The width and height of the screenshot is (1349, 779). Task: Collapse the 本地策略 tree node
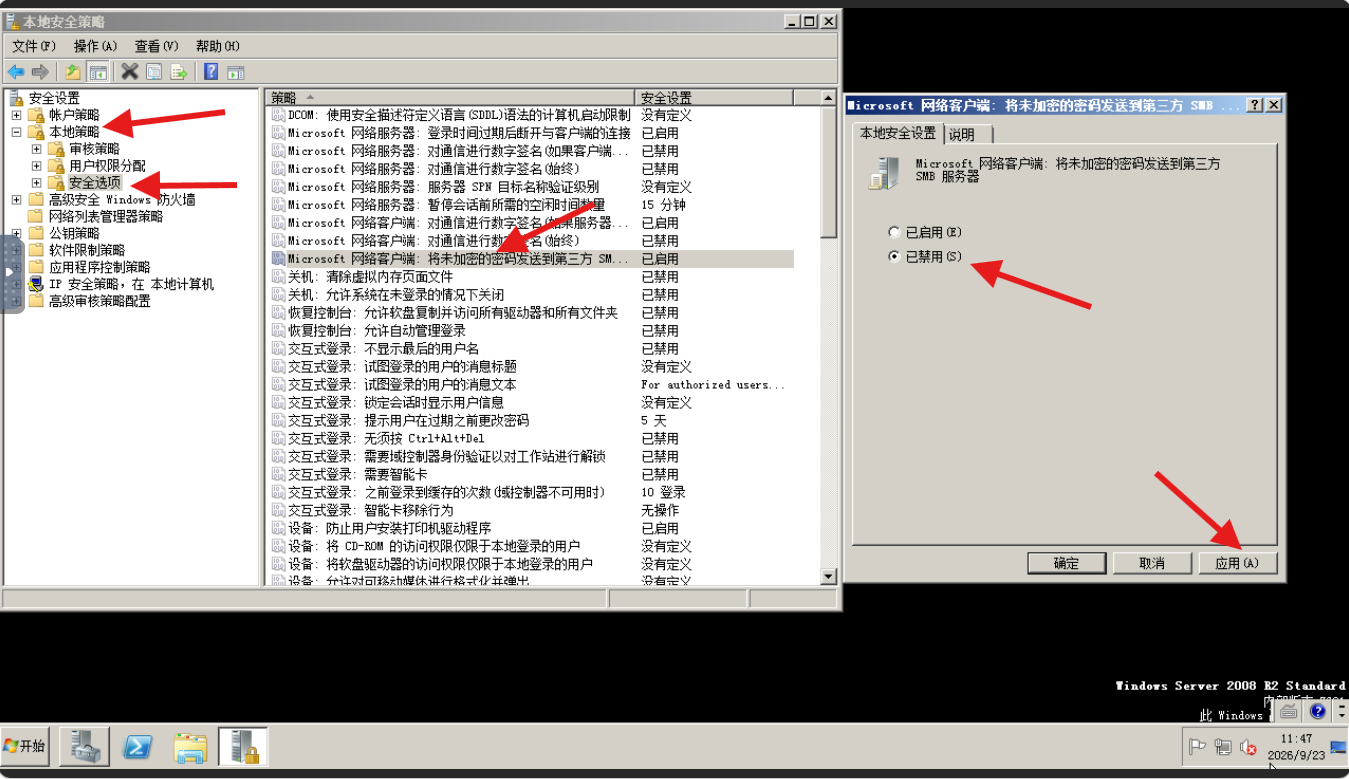click(16, 132)
